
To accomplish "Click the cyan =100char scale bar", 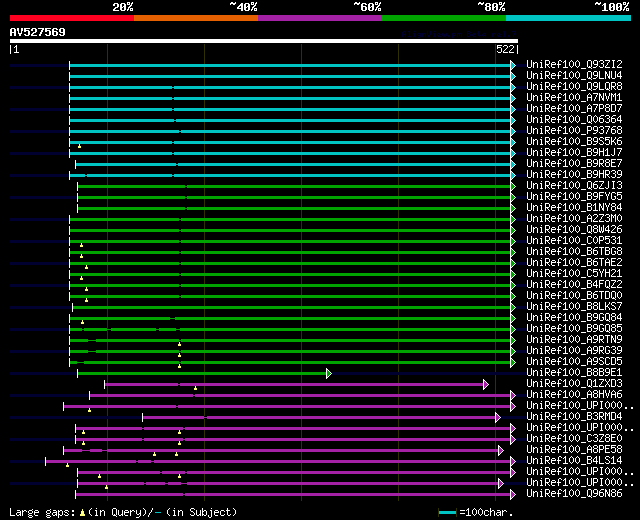I will pyautogui.click(x=447, y=513).
